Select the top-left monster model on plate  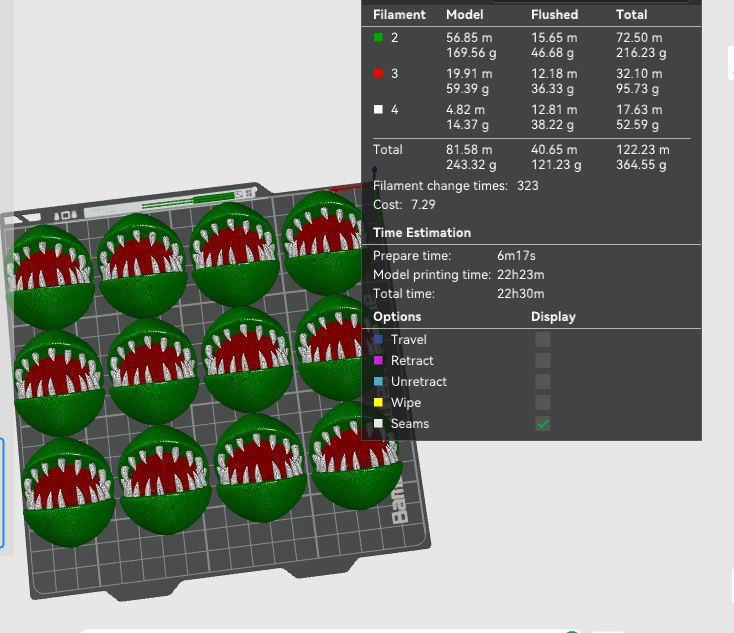pos(51,276)
